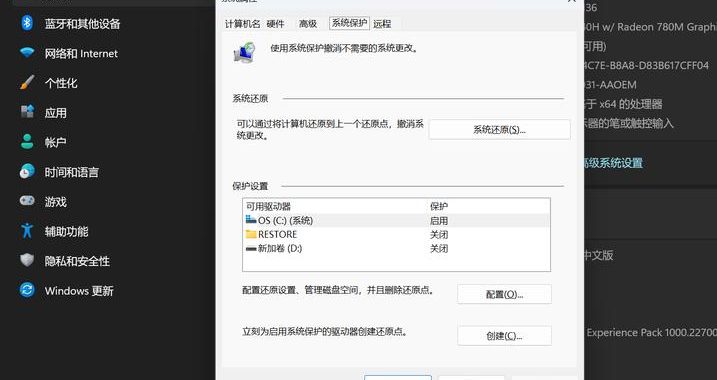
Task: Click the 辅助功能 accessibility figure icon
Action: (27, 230)
